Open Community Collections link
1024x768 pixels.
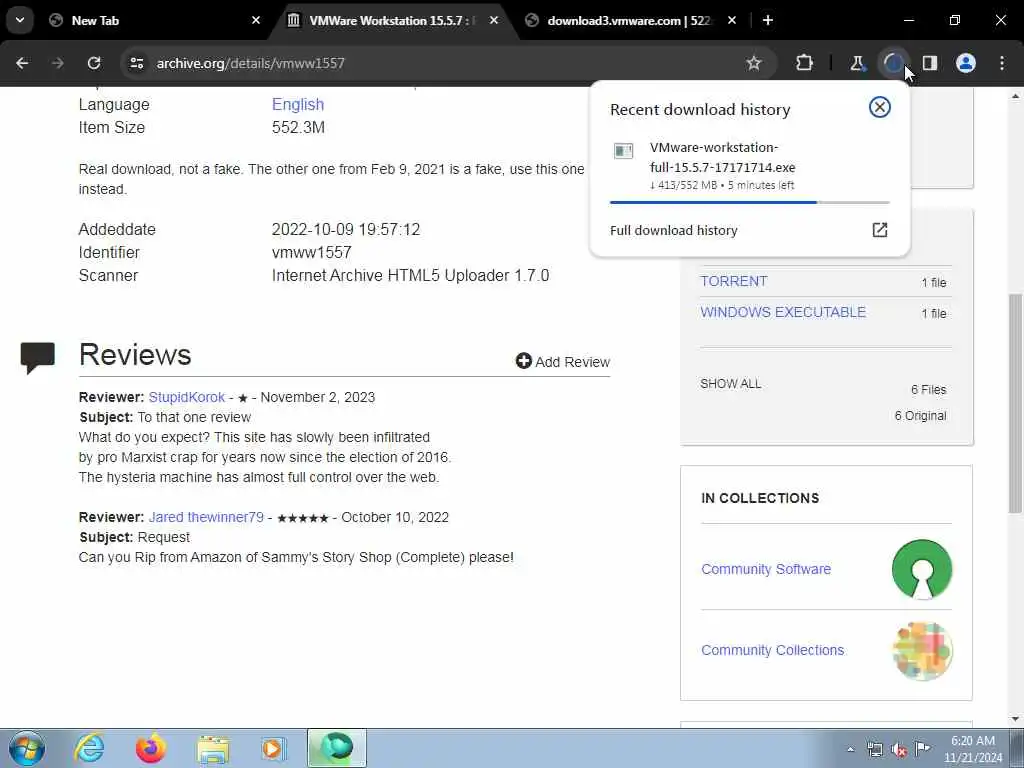coord(773,650)
